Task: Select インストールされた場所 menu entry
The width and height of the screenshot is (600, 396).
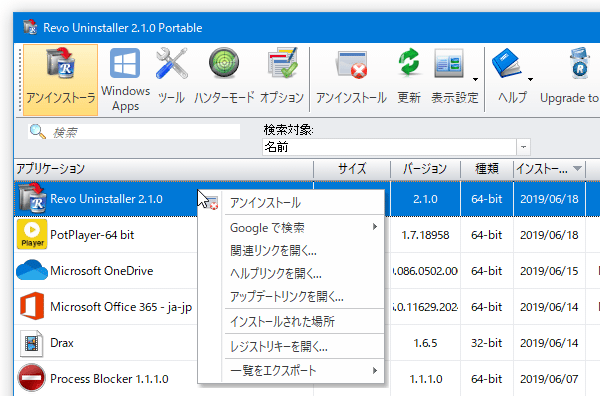Action: (x=304, y=321)
